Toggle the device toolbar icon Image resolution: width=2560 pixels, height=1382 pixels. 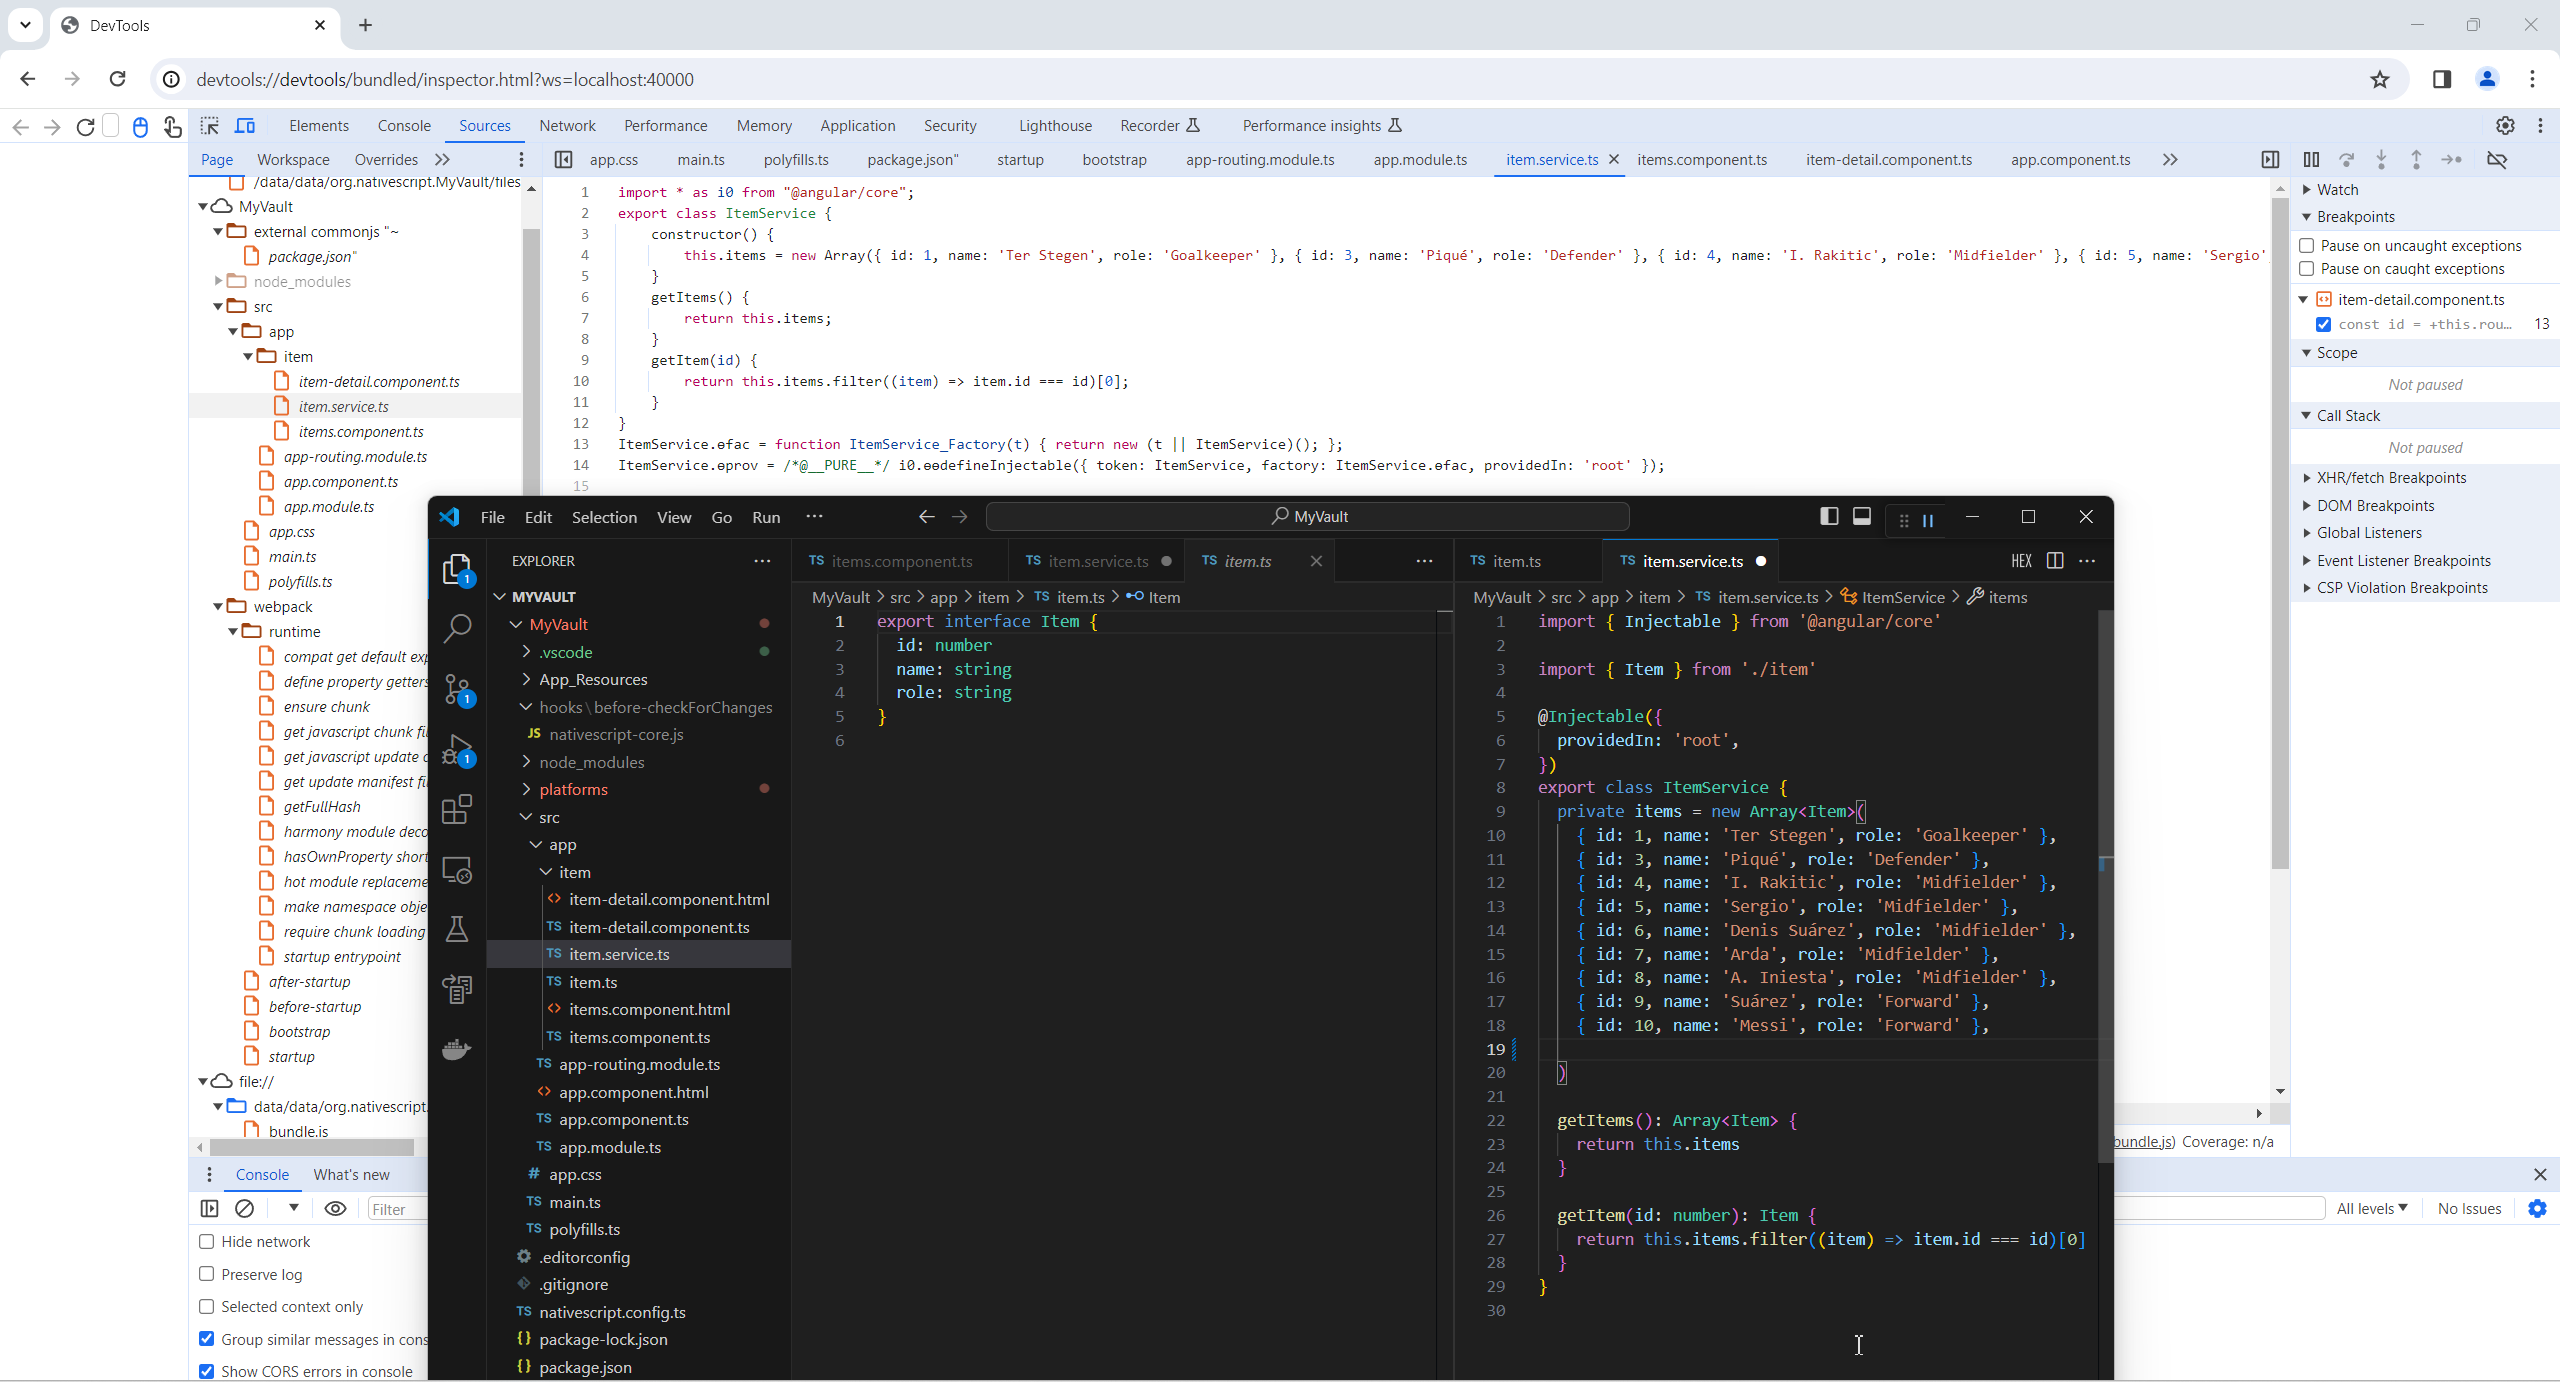[245, 126]
